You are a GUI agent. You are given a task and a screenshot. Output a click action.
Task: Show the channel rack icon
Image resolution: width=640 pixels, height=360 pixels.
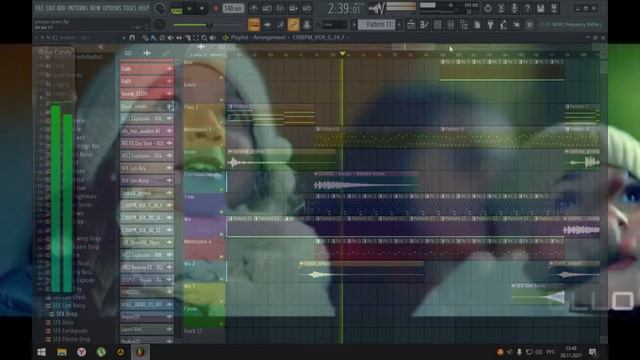tap(437, 25)
